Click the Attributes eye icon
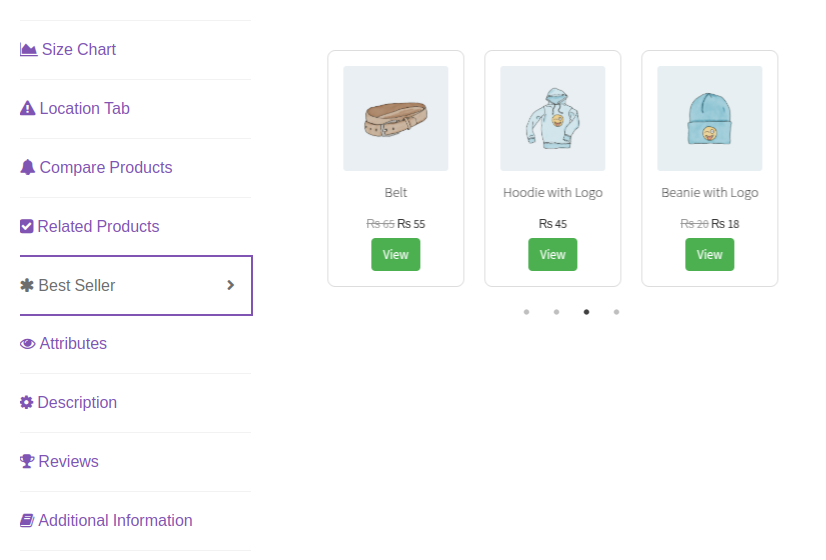 point(27,344)
